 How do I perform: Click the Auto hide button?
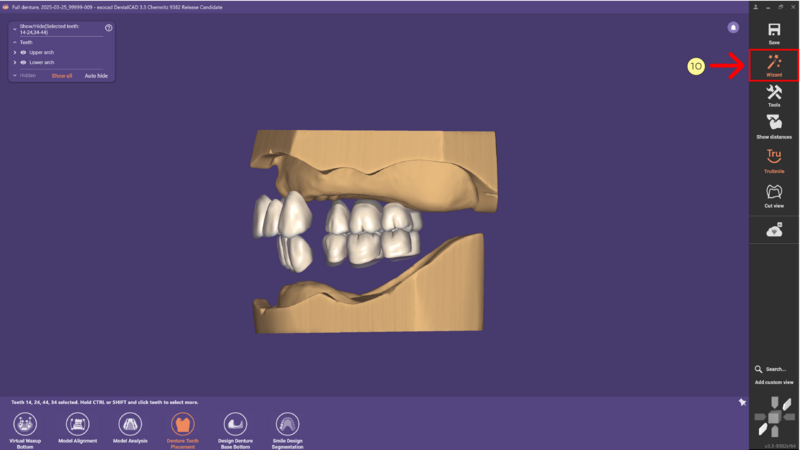(x=96, y=76)
